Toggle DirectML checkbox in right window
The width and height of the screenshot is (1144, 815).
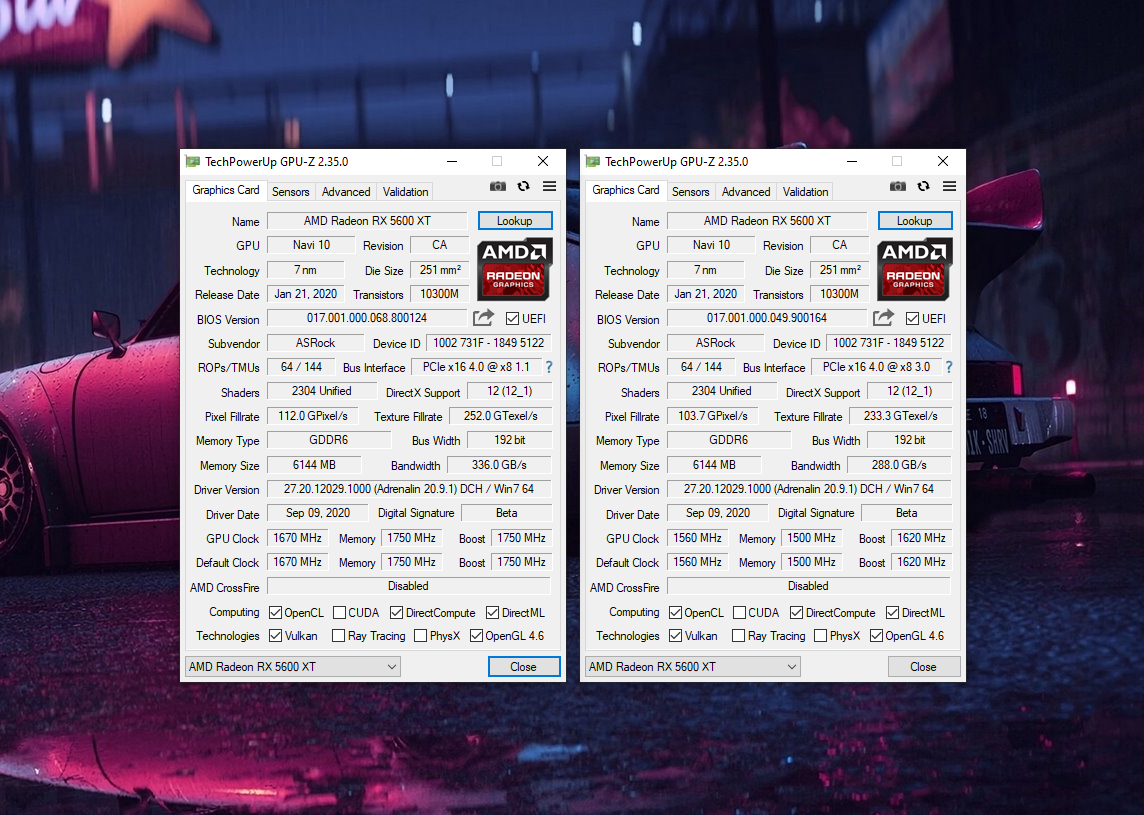[892, 612]
